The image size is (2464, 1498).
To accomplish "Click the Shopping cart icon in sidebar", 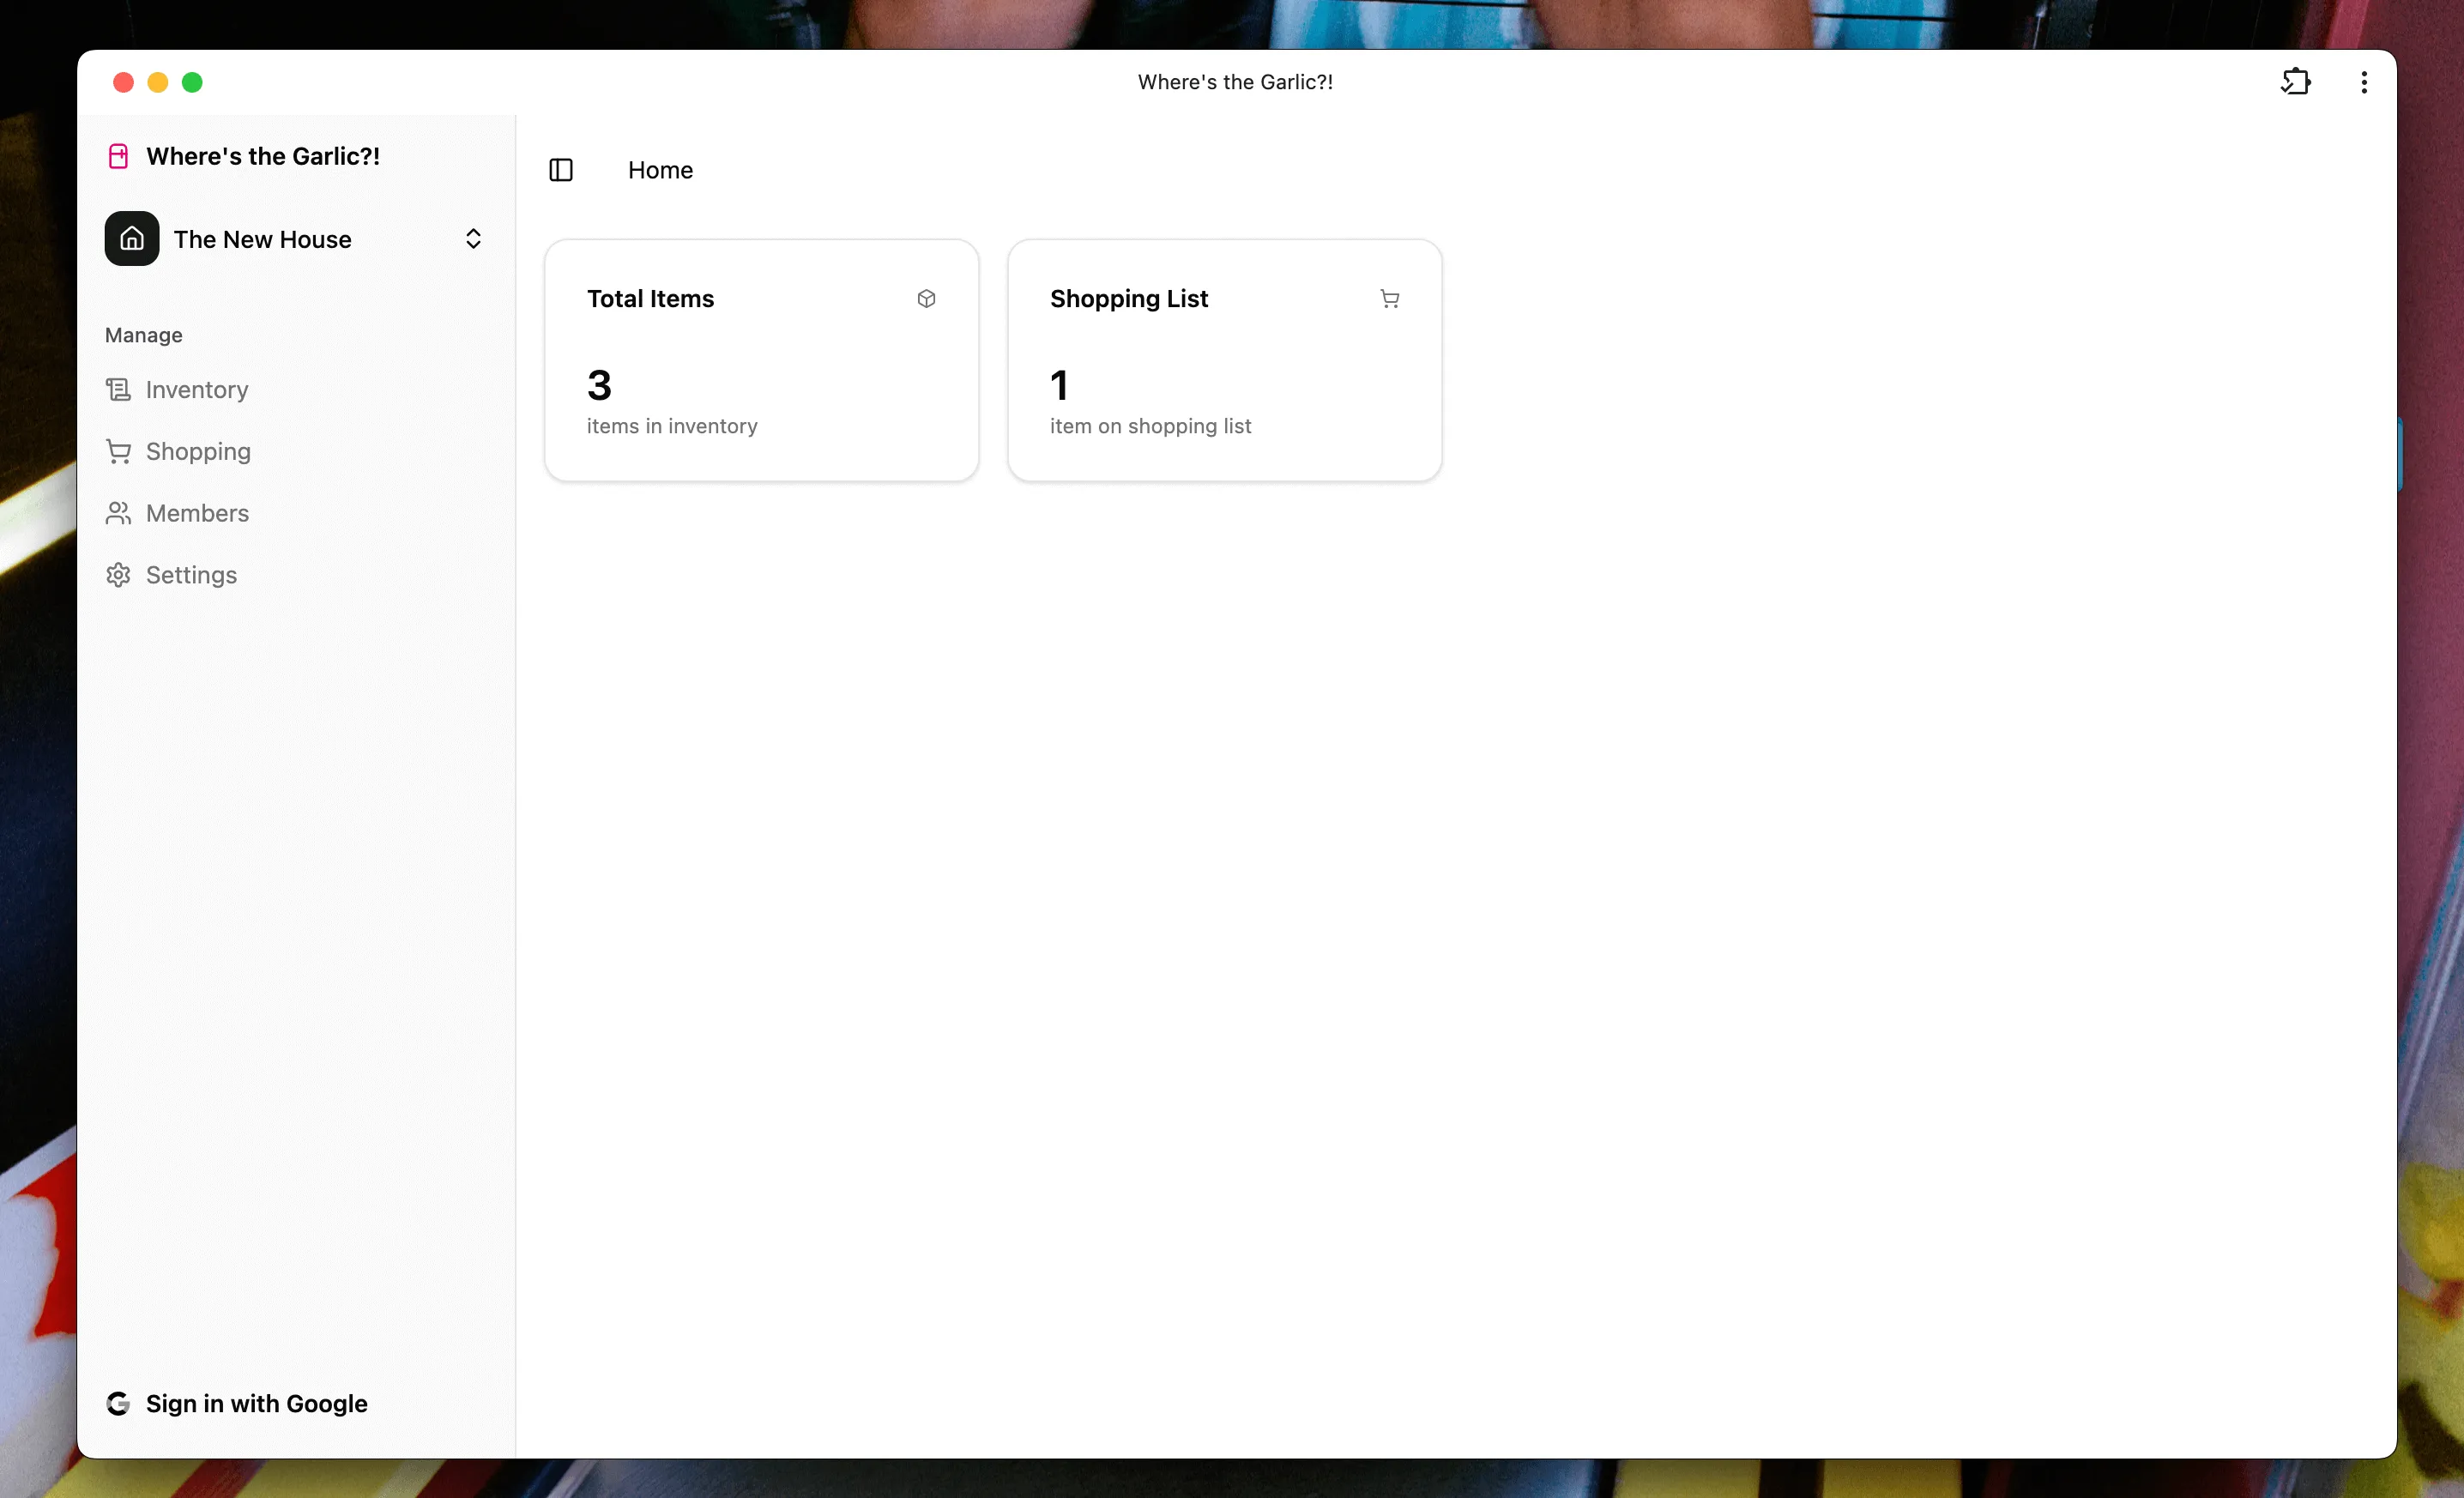I will (119, 451).
